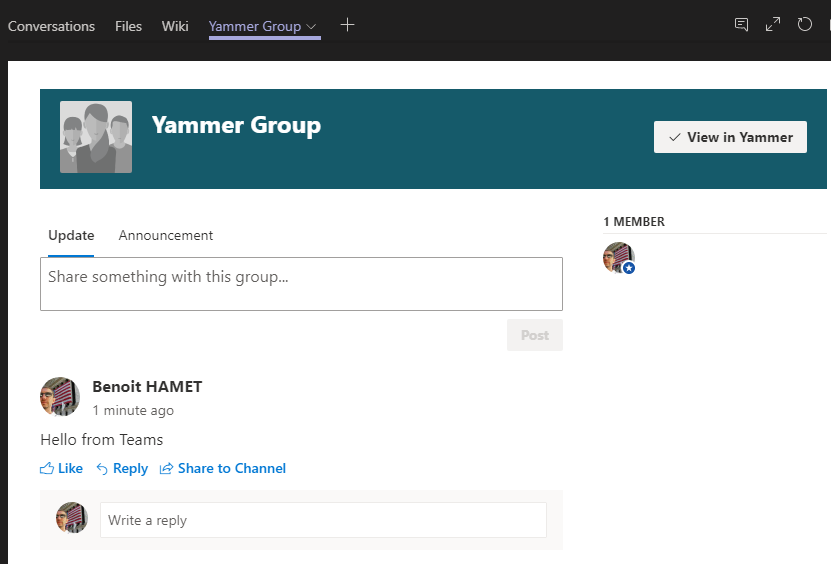Select the Announcement post type
Screen dimensions: 831x564
click(166, 236)
